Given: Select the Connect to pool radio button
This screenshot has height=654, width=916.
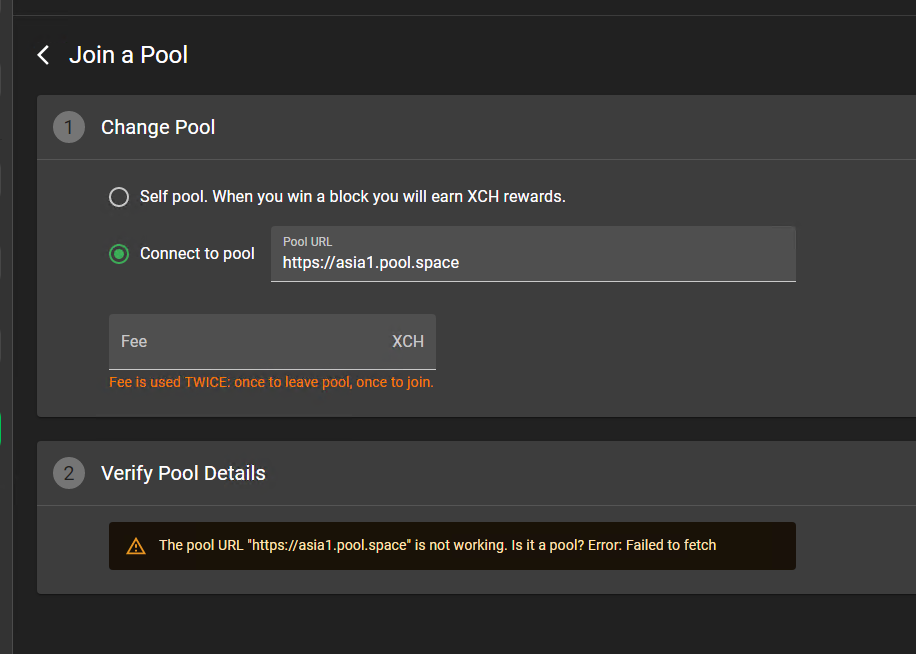Looking at the screenshot, I should [x=119, y=254].
